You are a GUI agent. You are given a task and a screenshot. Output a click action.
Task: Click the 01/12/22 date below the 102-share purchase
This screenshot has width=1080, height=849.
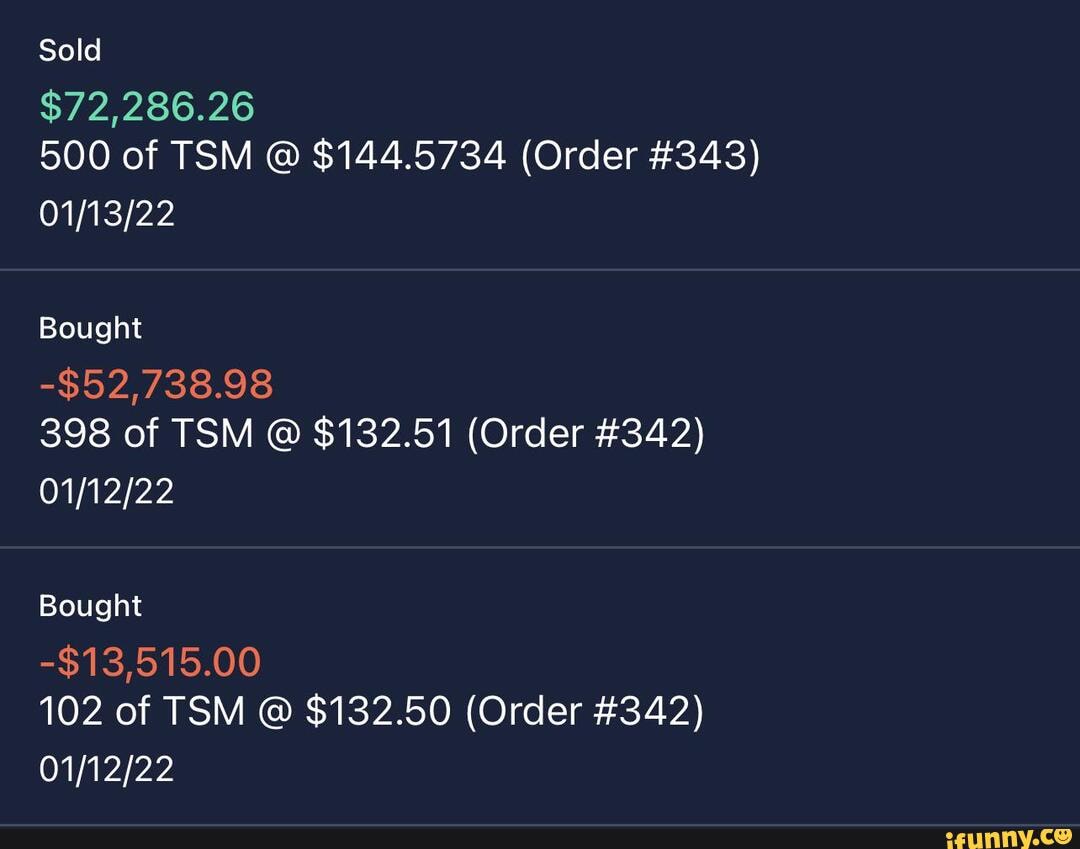point(106,768)
